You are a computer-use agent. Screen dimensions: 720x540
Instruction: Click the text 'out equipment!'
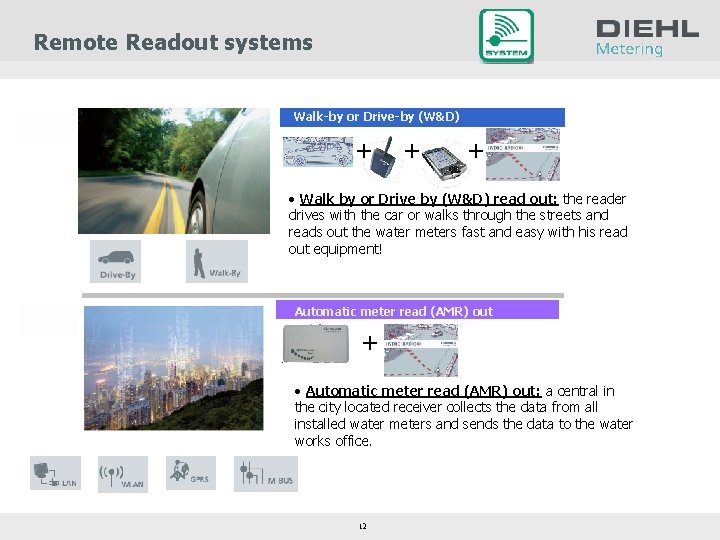click(335, 249)
